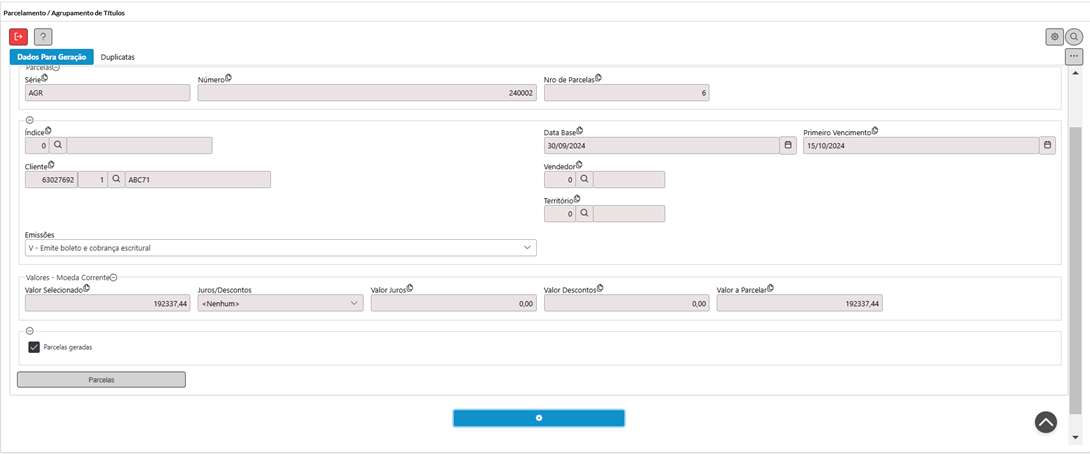Click the red exit icon button
The height and width of the screenshot is (454, 1090).
point(19,37)
